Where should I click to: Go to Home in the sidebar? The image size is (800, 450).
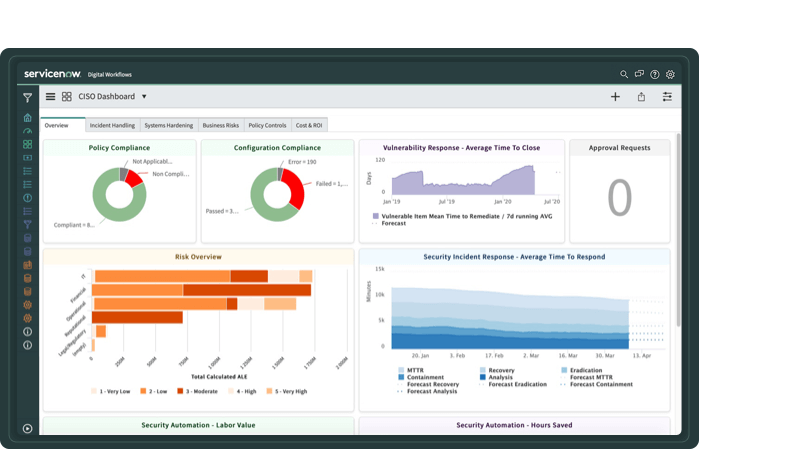[27, 117]
